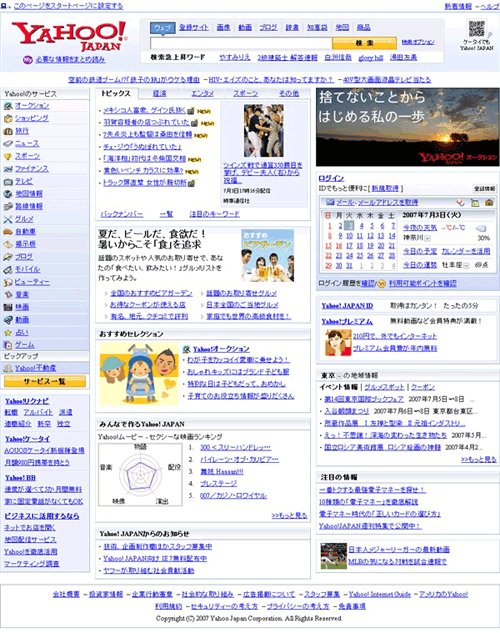Select the ウェブ search tab
500x633 pixels.
162,28
